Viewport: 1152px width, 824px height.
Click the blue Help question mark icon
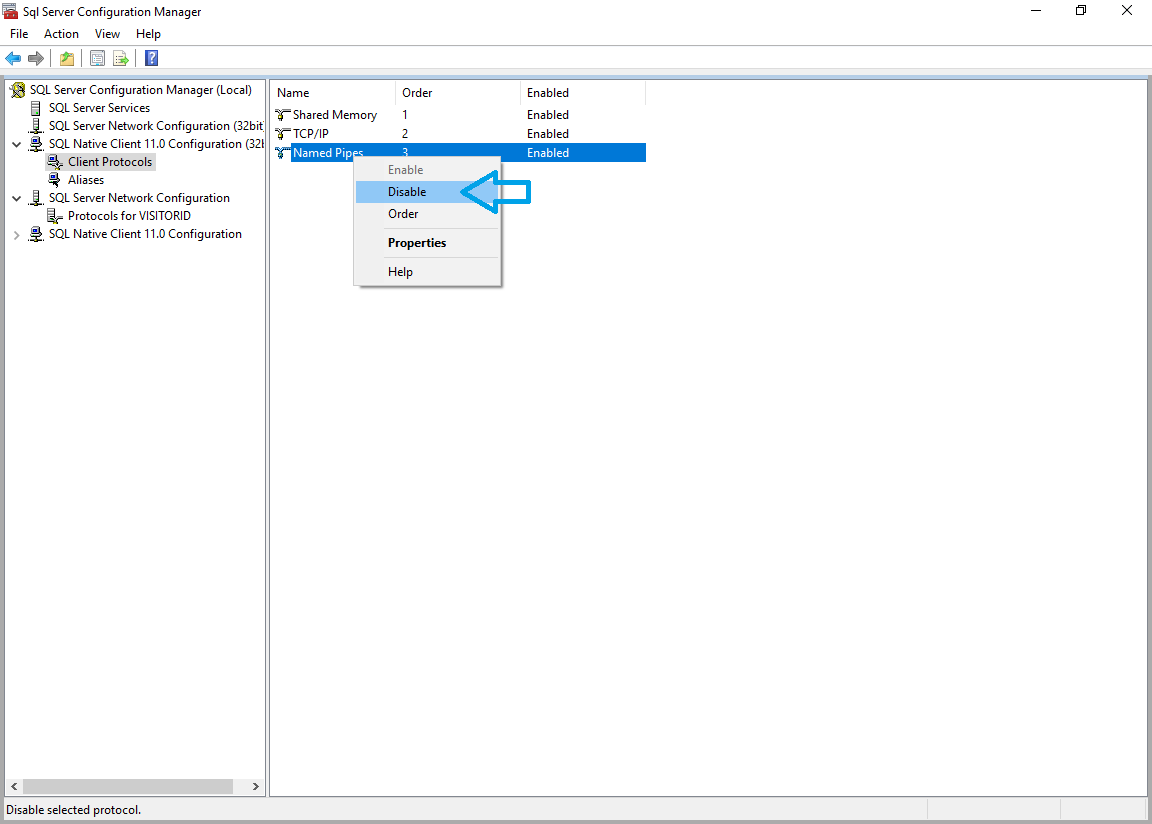pos(151,58)
